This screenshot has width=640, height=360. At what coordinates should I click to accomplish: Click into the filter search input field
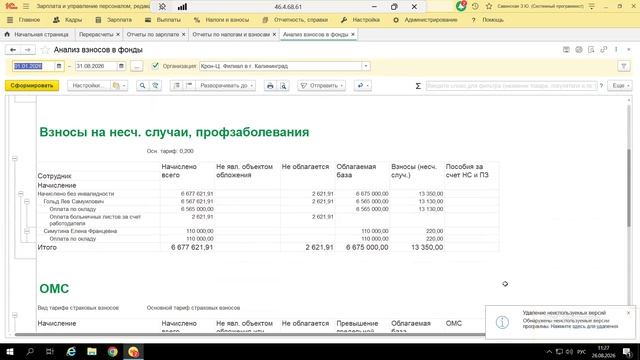tap(511, 86)
